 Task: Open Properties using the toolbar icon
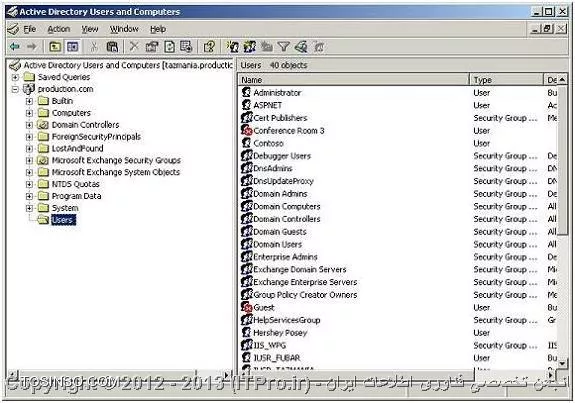(151, 47)
